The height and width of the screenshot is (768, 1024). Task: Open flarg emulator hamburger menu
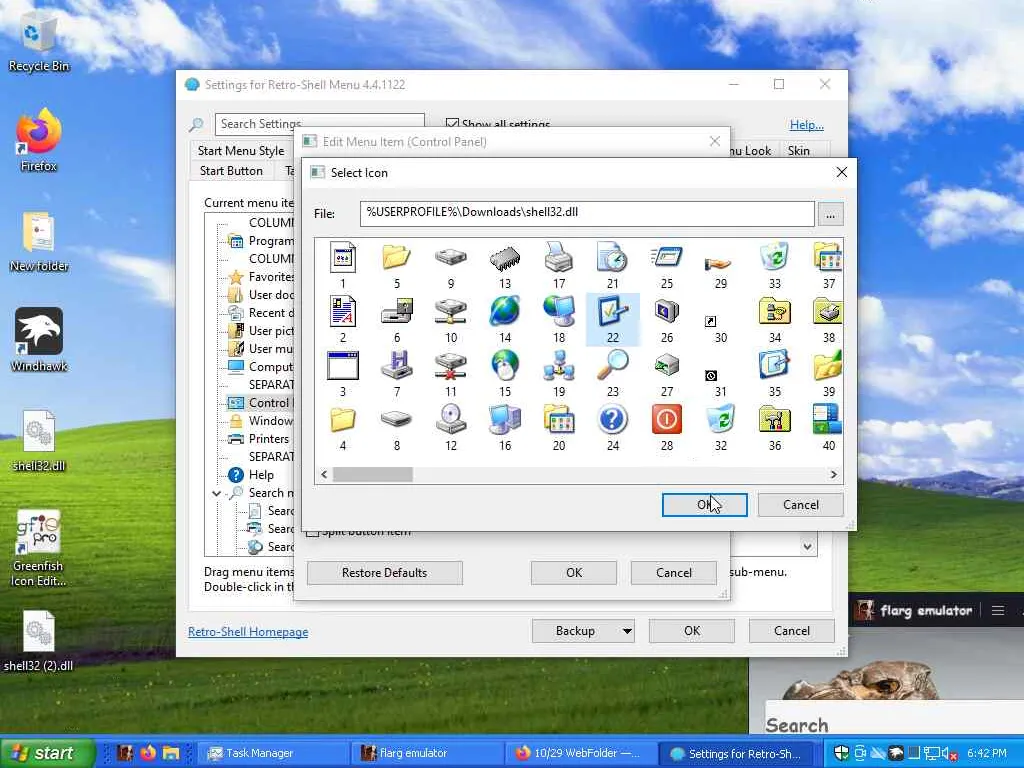[997, 611]
